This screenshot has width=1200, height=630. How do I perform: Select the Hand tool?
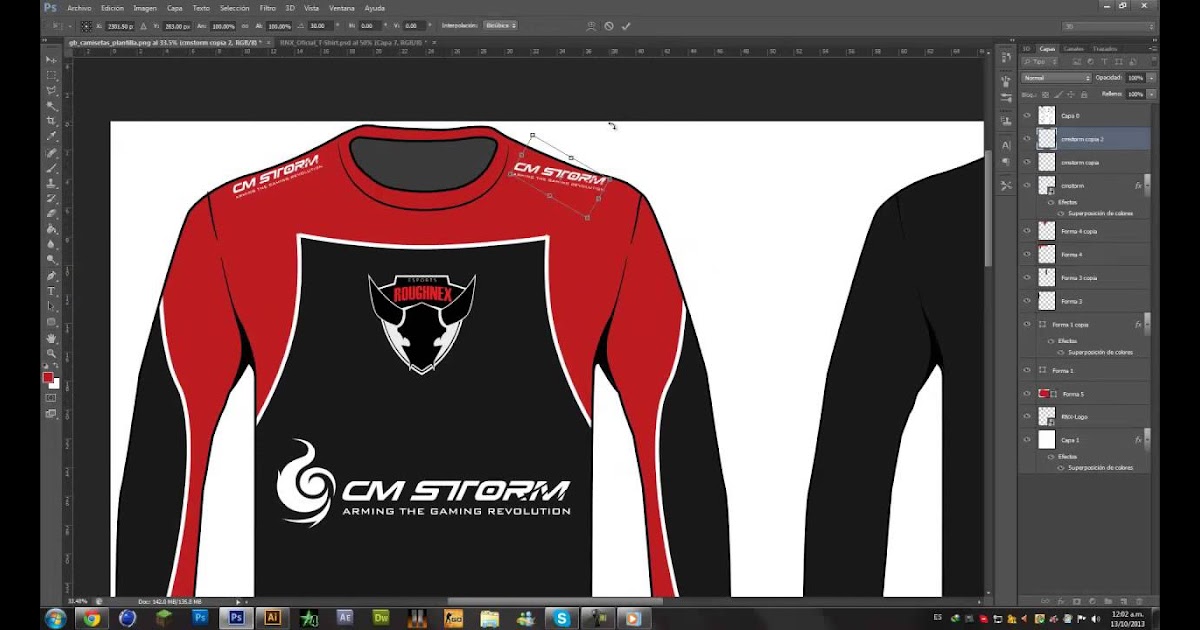pyautogui.click(x=52, y=338)
